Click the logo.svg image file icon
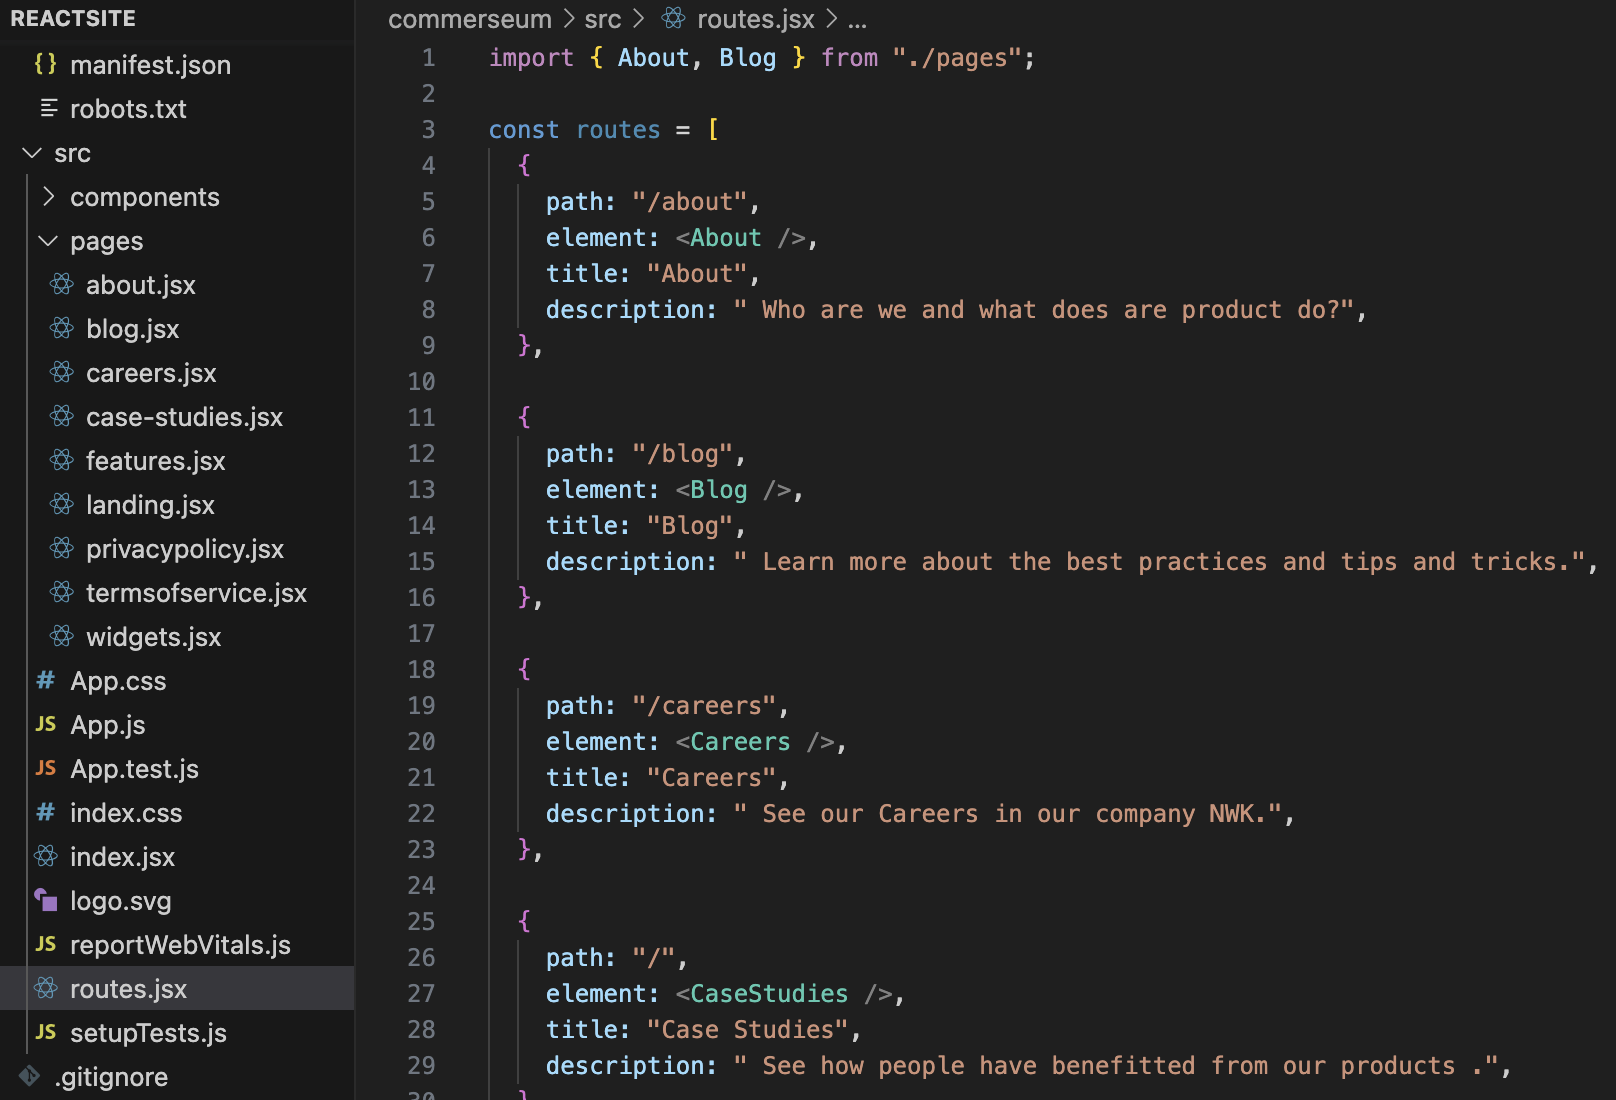The height and width of the screenshot is (1100, 1616). [46, 901]
